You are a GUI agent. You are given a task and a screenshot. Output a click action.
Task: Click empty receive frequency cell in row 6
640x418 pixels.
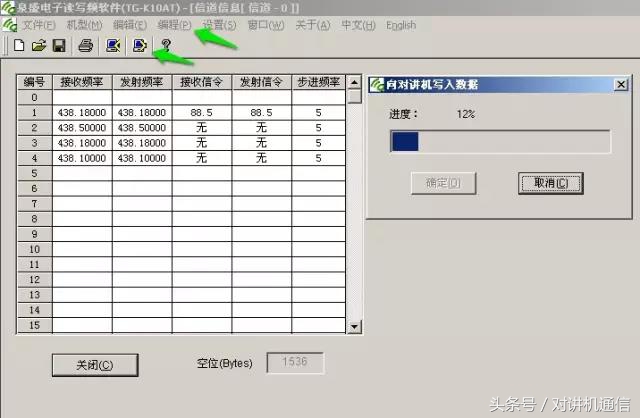[x=82, y=189]
